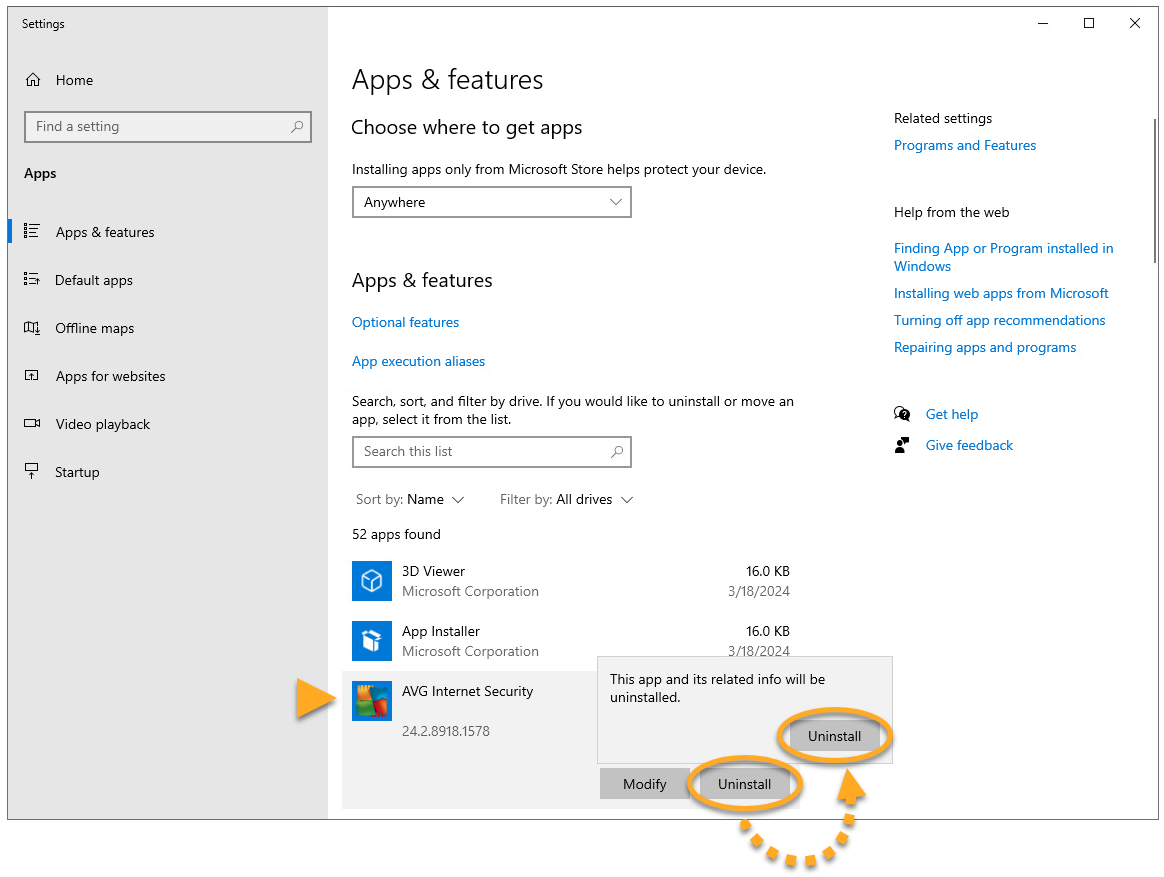Open the Anywhere app source dropdown
Screen dimensions: 1164x877
491,202
